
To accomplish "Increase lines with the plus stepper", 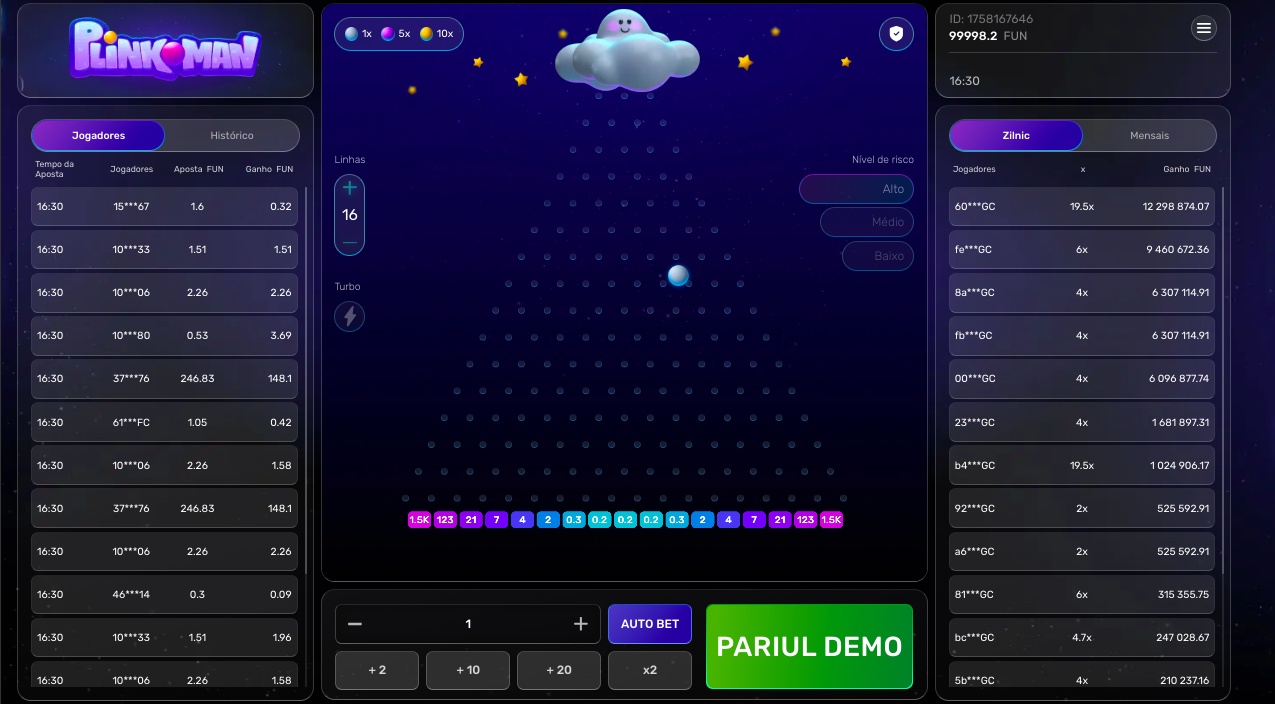I will click(350, 187).
